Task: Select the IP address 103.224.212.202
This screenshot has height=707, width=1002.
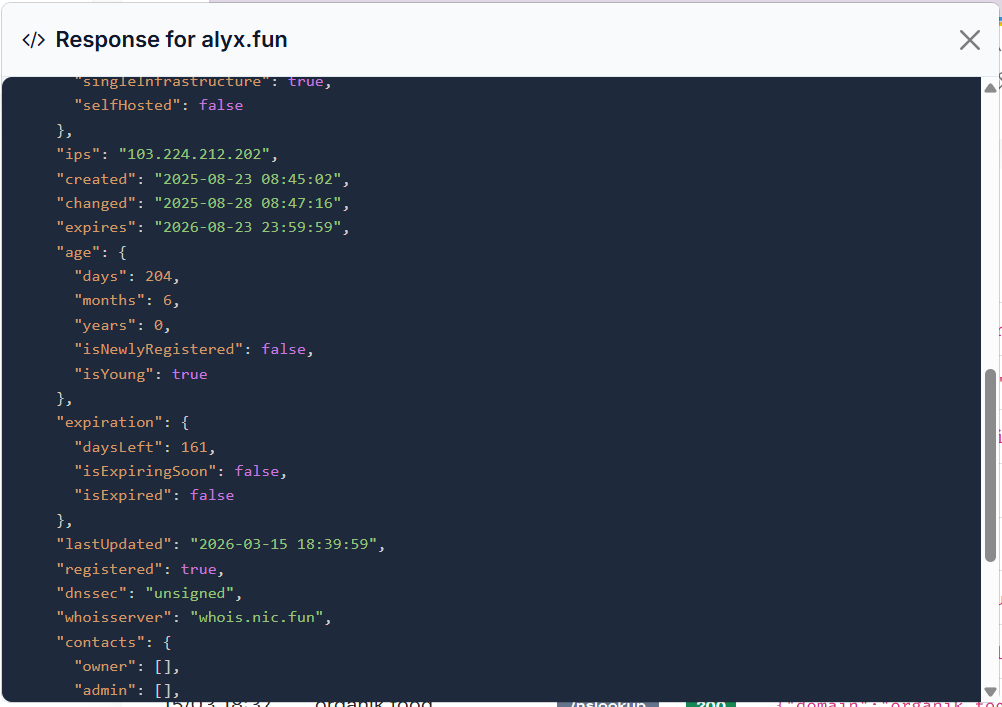Action: pyautogui.click(x=196, y=153)
